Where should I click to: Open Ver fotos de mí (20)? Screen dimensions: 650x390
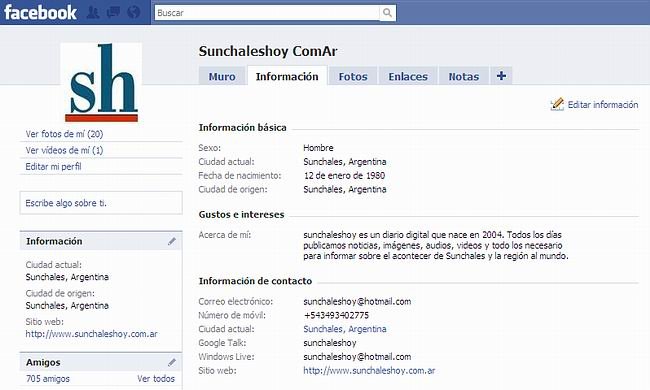point(64,134)
